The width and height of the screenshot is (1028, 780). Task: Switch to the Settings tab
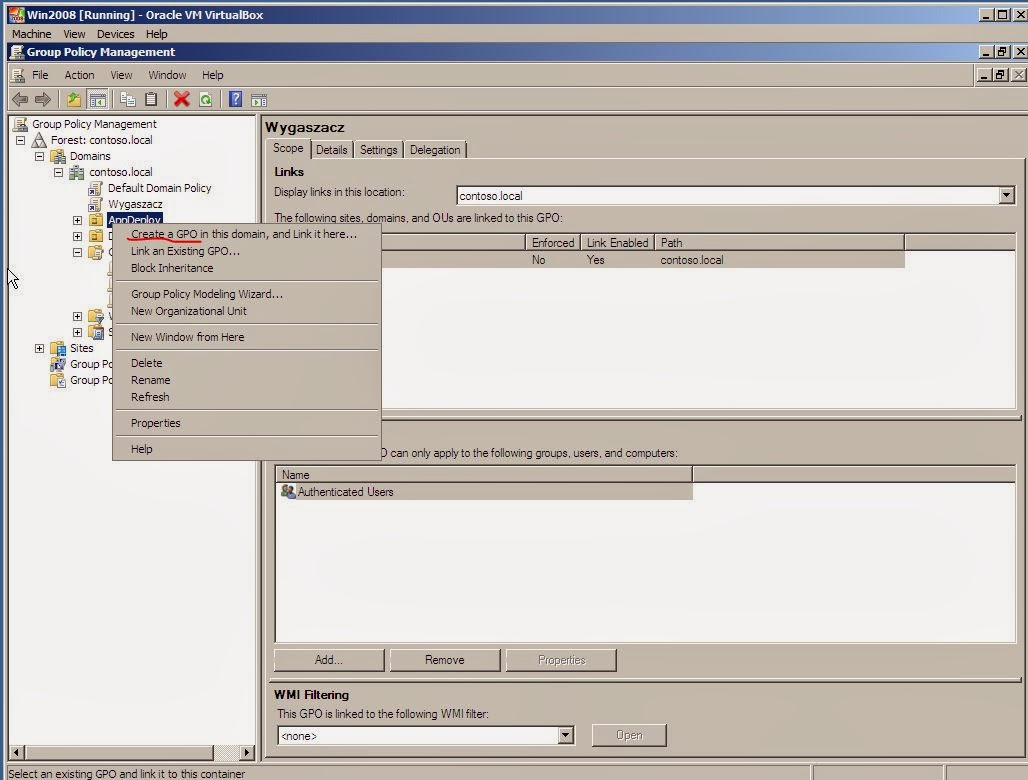tap(378, 150)
